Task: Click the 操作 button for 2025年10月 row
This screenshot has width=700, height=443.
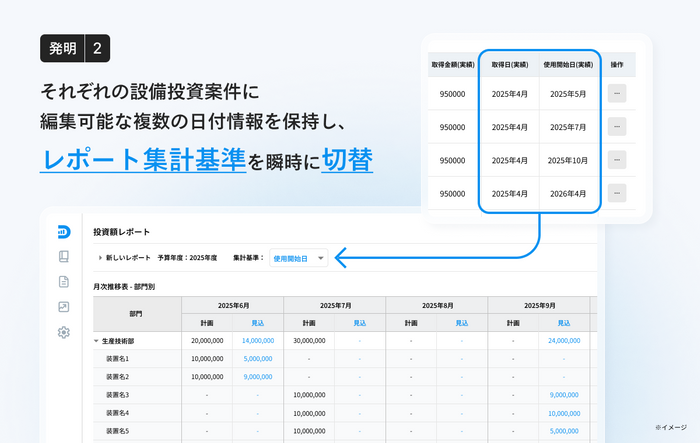Action: [x=617, y=160]
